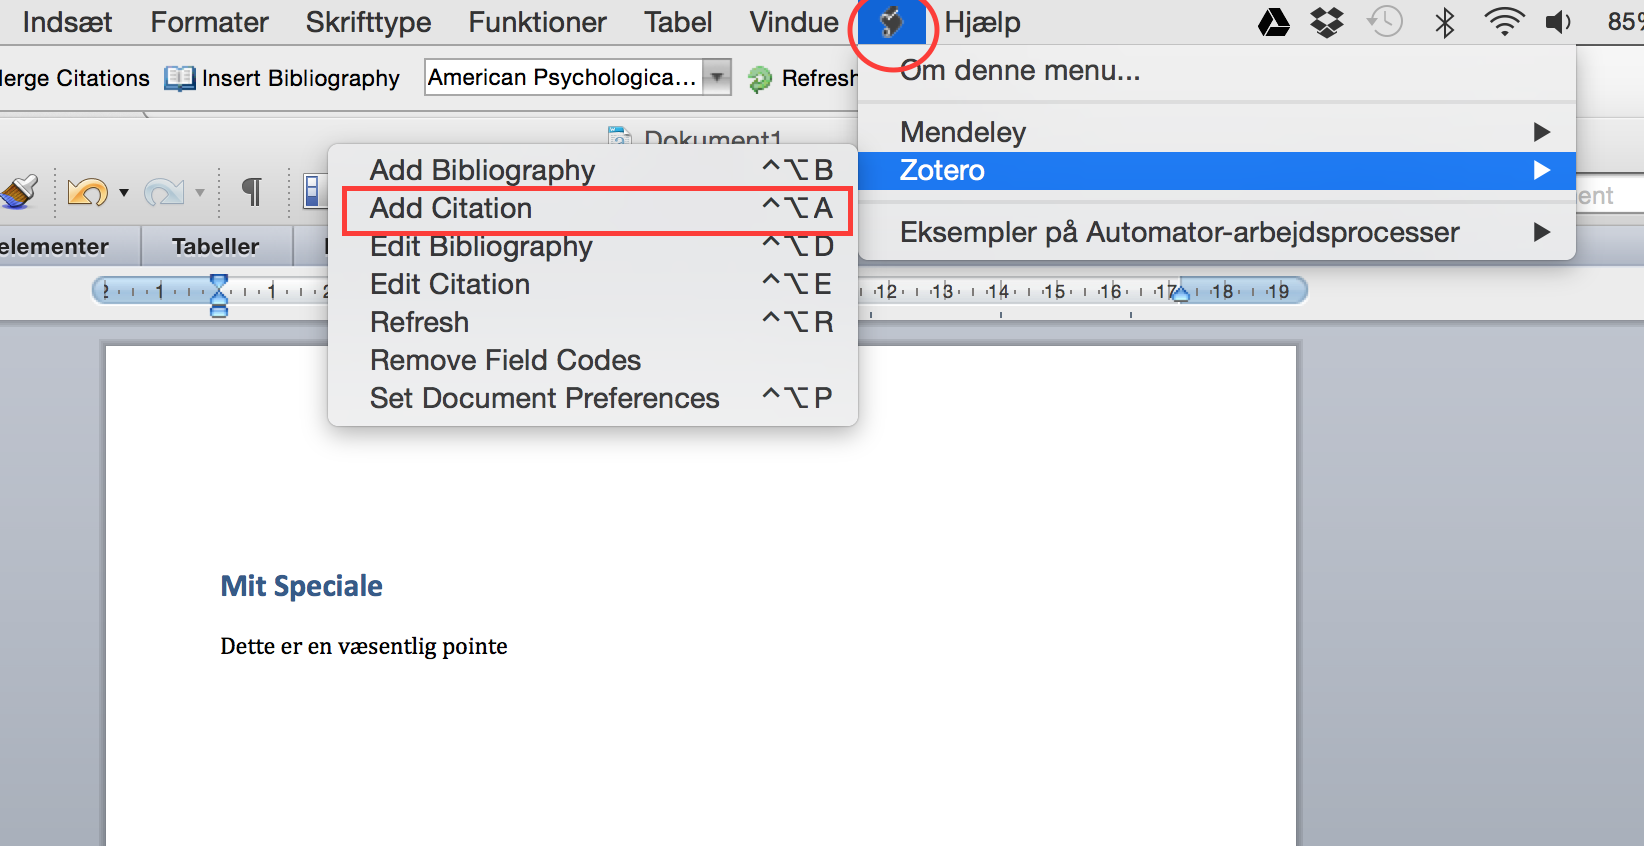Open the circled script menu in the menu bar

point(893,22)
